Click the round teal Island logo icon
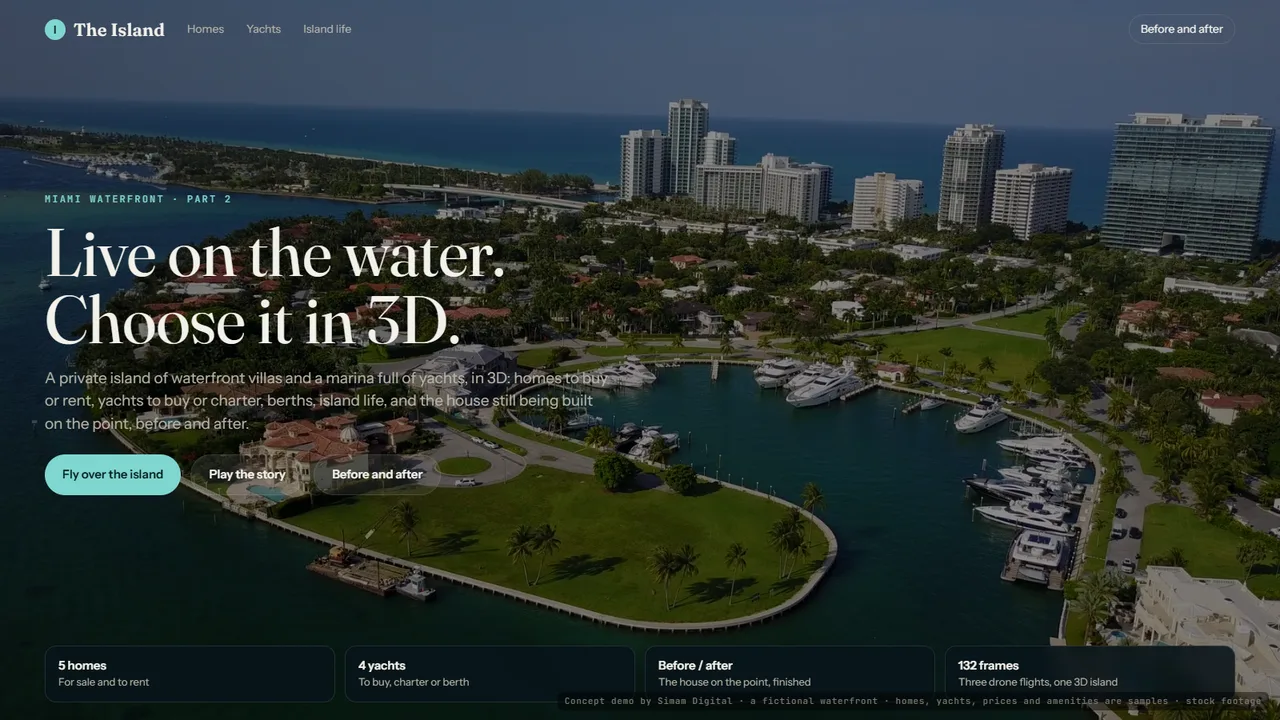 [55, 30]
